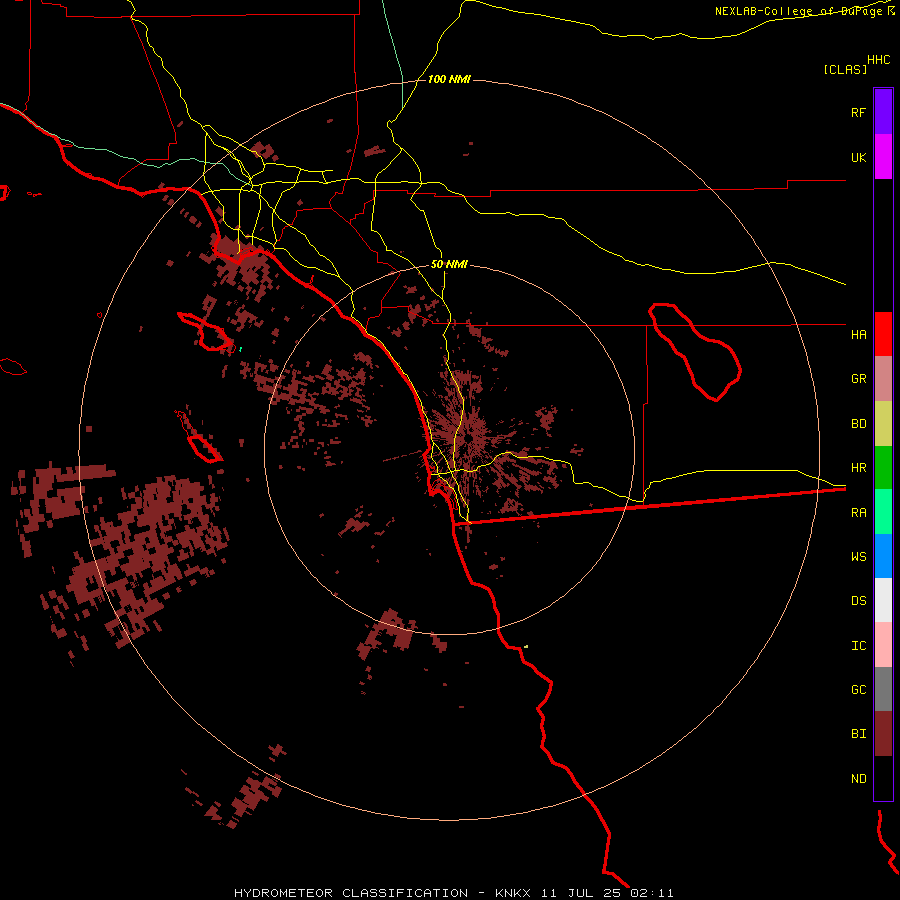Click the "IC" legend label

[x=858, y=646]
